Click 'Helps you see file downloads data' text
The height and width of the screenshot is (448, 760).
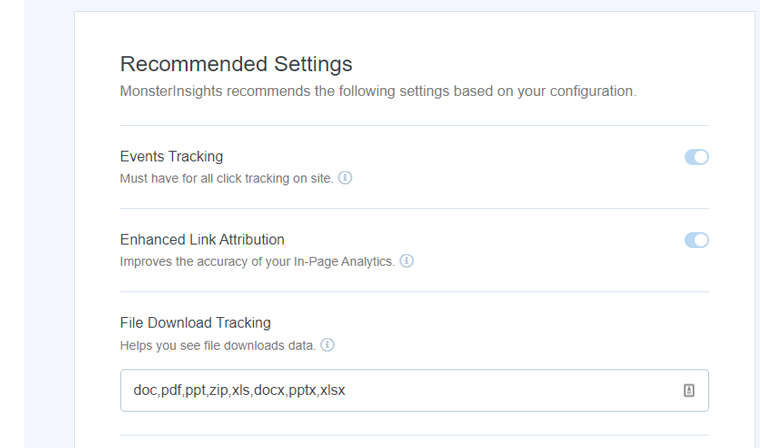pyautogui.click(x=218, y=346)
